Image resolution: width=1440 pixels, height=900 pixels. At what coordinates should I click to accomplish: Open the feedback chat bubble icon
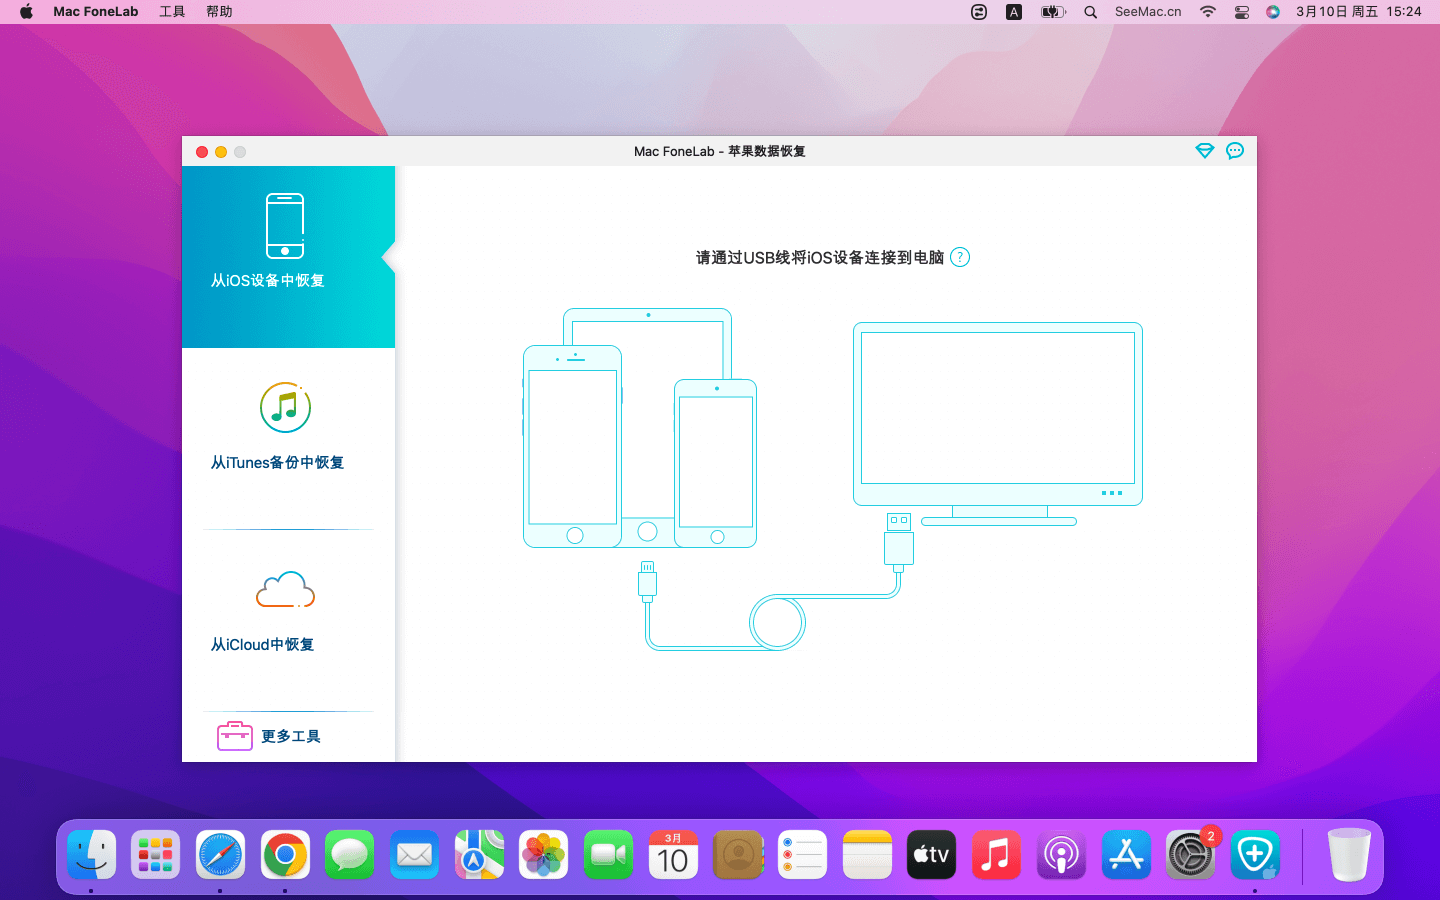1235,151
